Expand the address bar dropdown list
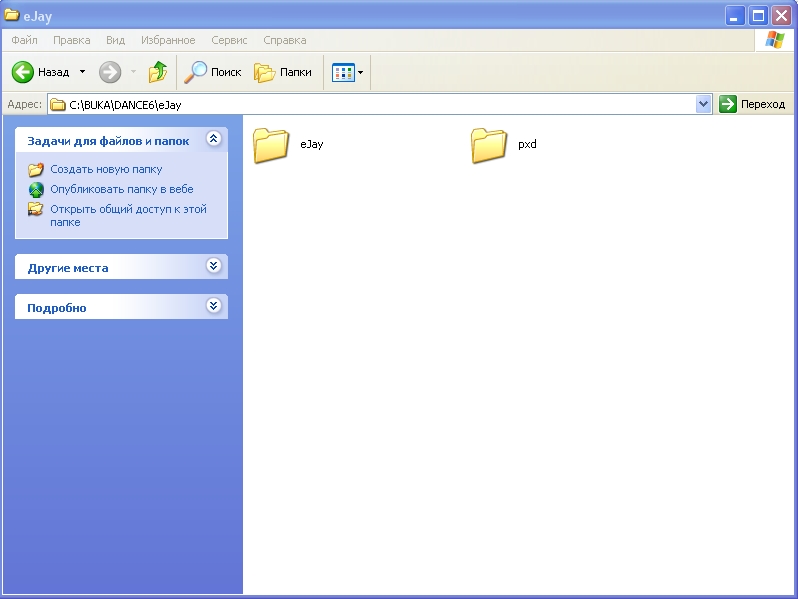 703,104
